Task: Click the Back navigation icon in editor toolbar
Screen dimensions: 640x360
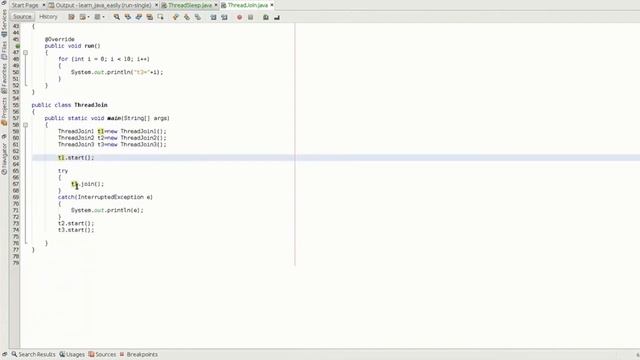Action: (x=83, y=17)
